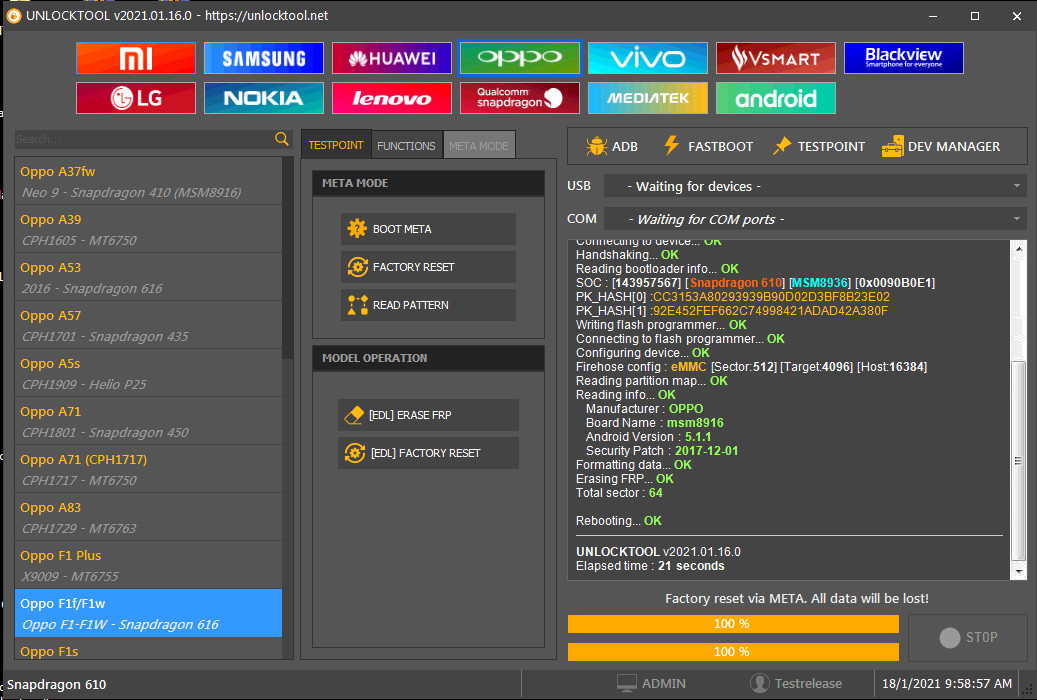Click the Fastboot lightning icon
Screen dimensions: 1037x700
(x=671, y=146)
